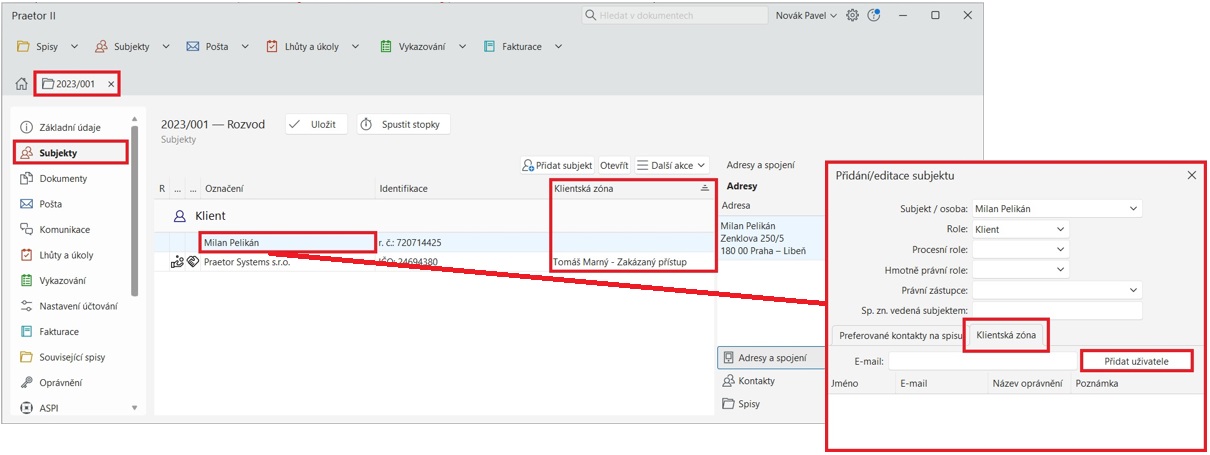Open the settings gear icon

[x=852, y=16]
